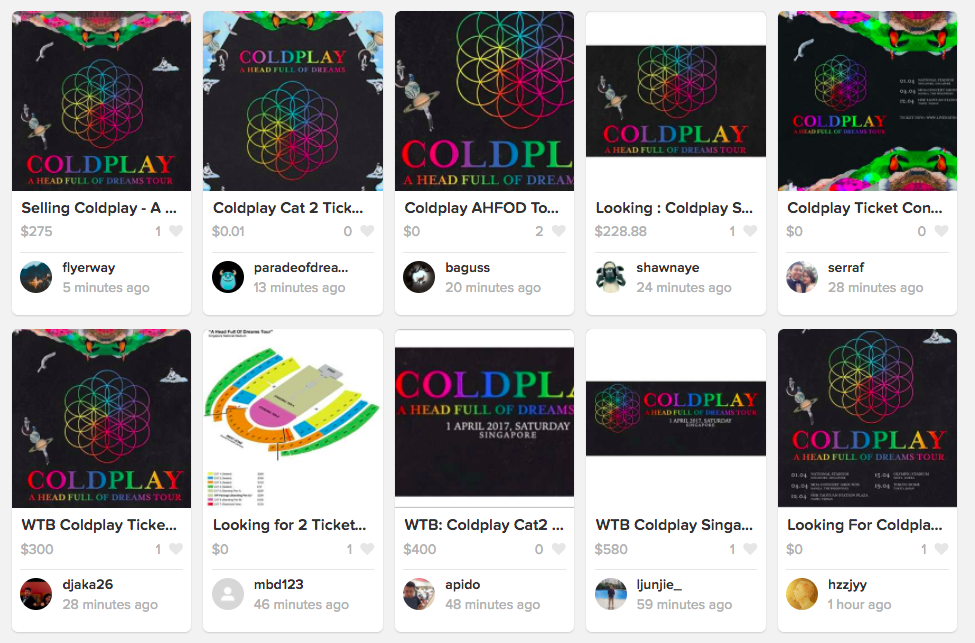This screenshot has width=975, height=643.
Task: Open the stadium seating map thumbnail
Action: coord(293,419)
